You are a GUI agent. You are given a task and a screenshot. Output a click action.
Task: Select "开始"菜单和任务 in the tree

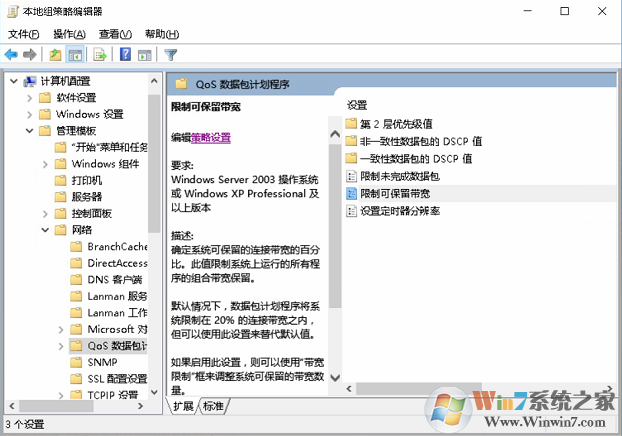pos(109,147)
